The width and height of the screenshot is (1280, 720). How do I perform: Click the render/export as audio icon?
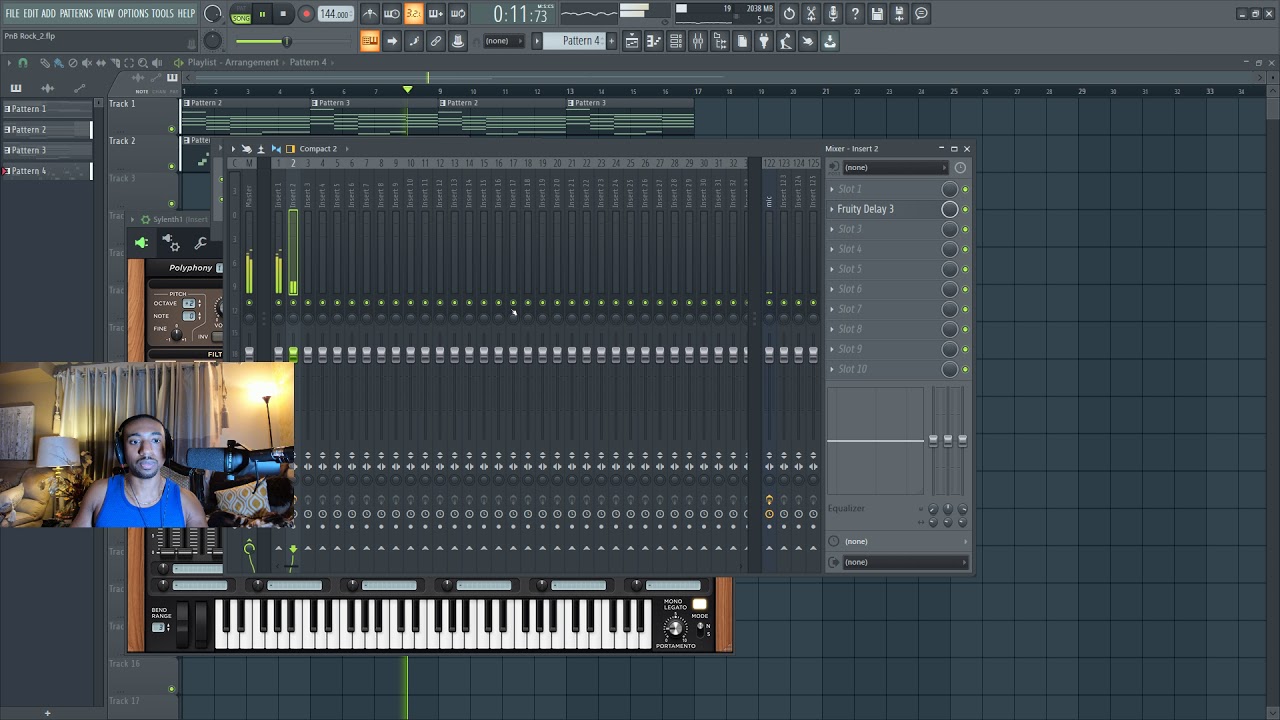tap(899, 14)
